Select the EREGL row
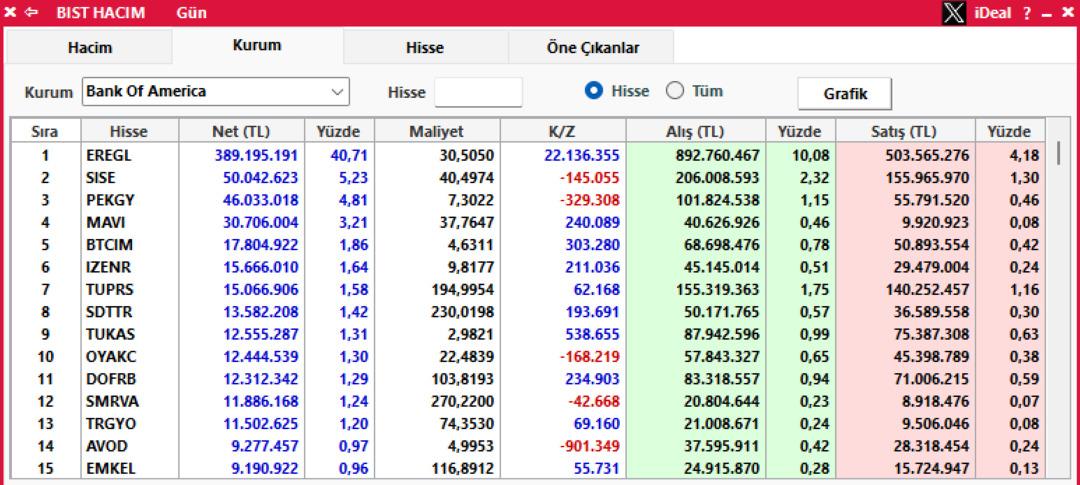This screenshot has width=1080, height=485. point(528,156)
